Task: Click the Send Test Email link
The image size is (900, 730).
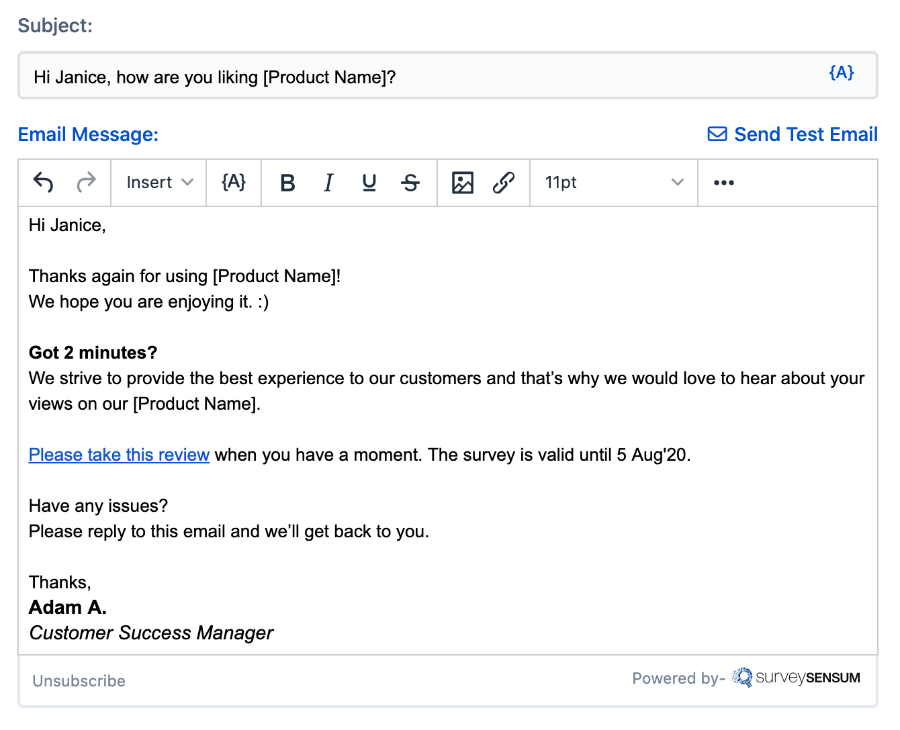Action: pos(806,134)
